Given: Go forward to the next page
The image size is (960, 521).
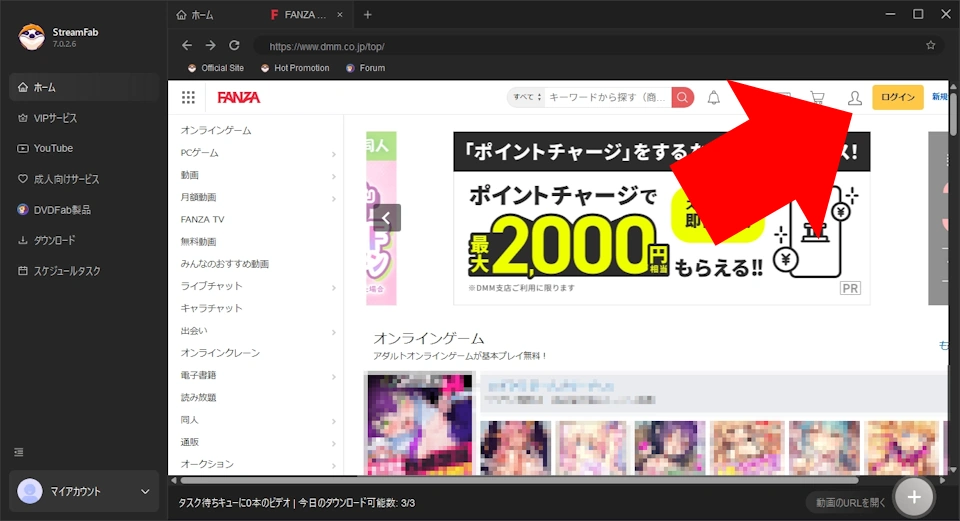Looking at the screenshot, I should pyautogui.click(x=211, y=45).
